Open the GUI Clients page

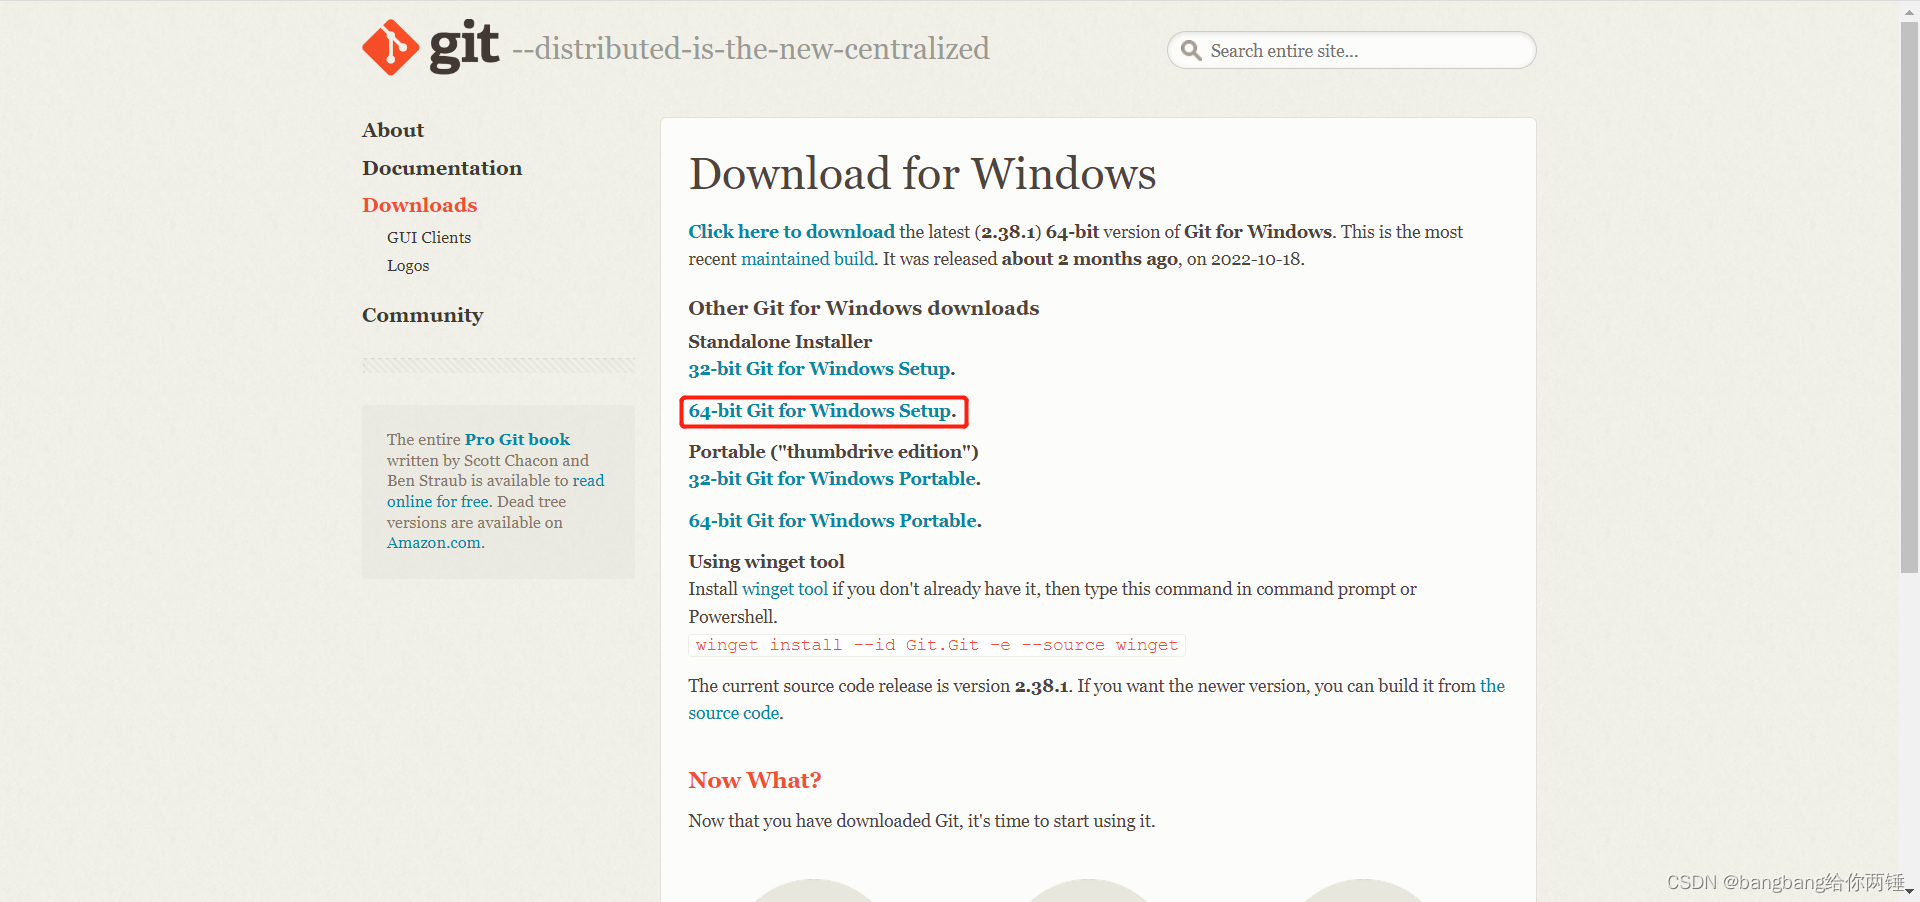[428, 237]
